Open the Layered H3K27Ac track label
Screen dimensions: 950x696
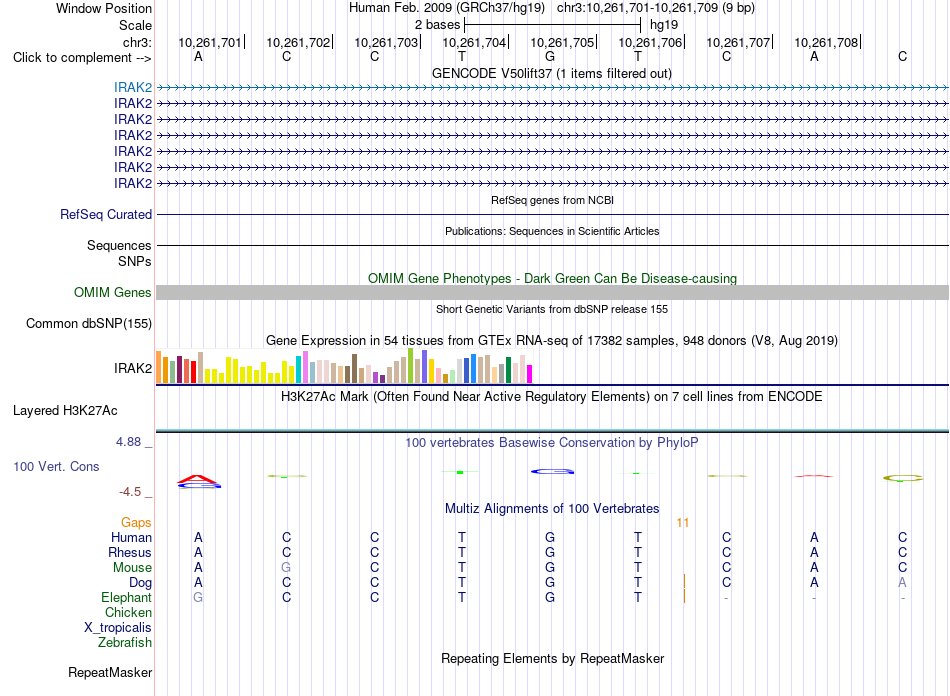click(65, 411)
